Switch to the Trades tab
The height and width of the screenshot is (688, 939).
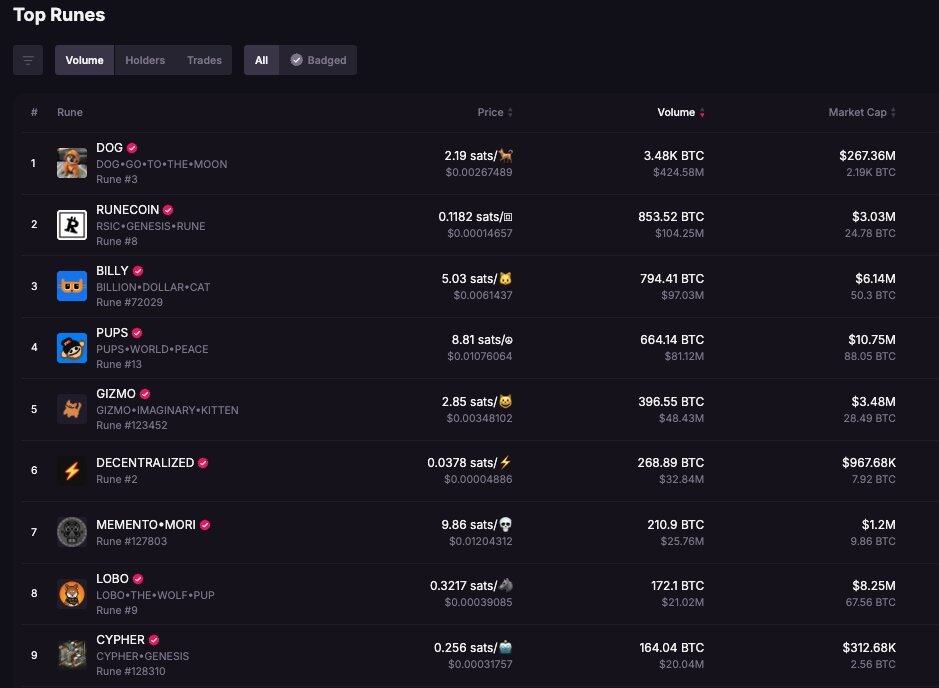tap(204, 60)
